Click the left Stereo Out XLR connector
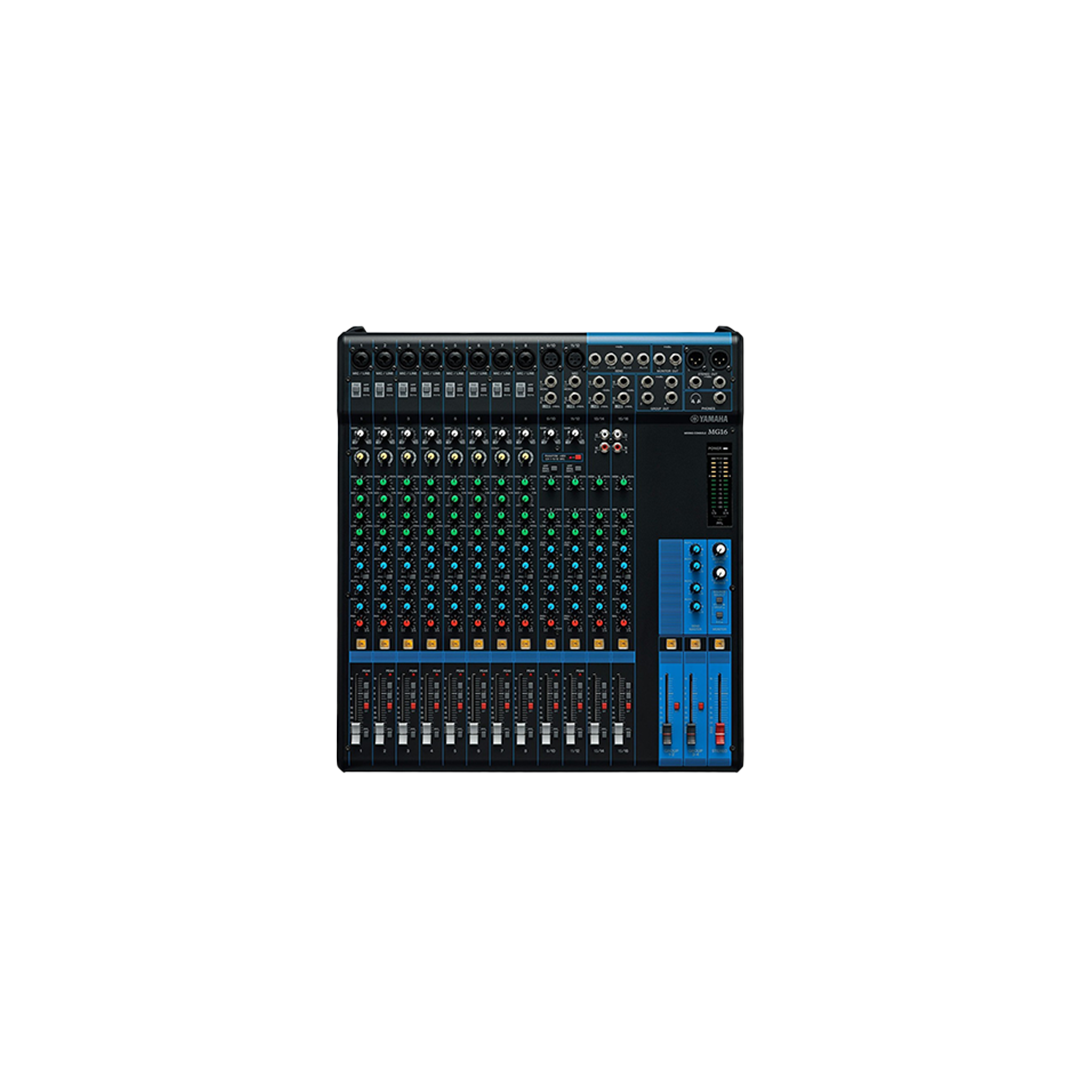The width and height of the screenshot is (1080, 1080). coord(696,359)
